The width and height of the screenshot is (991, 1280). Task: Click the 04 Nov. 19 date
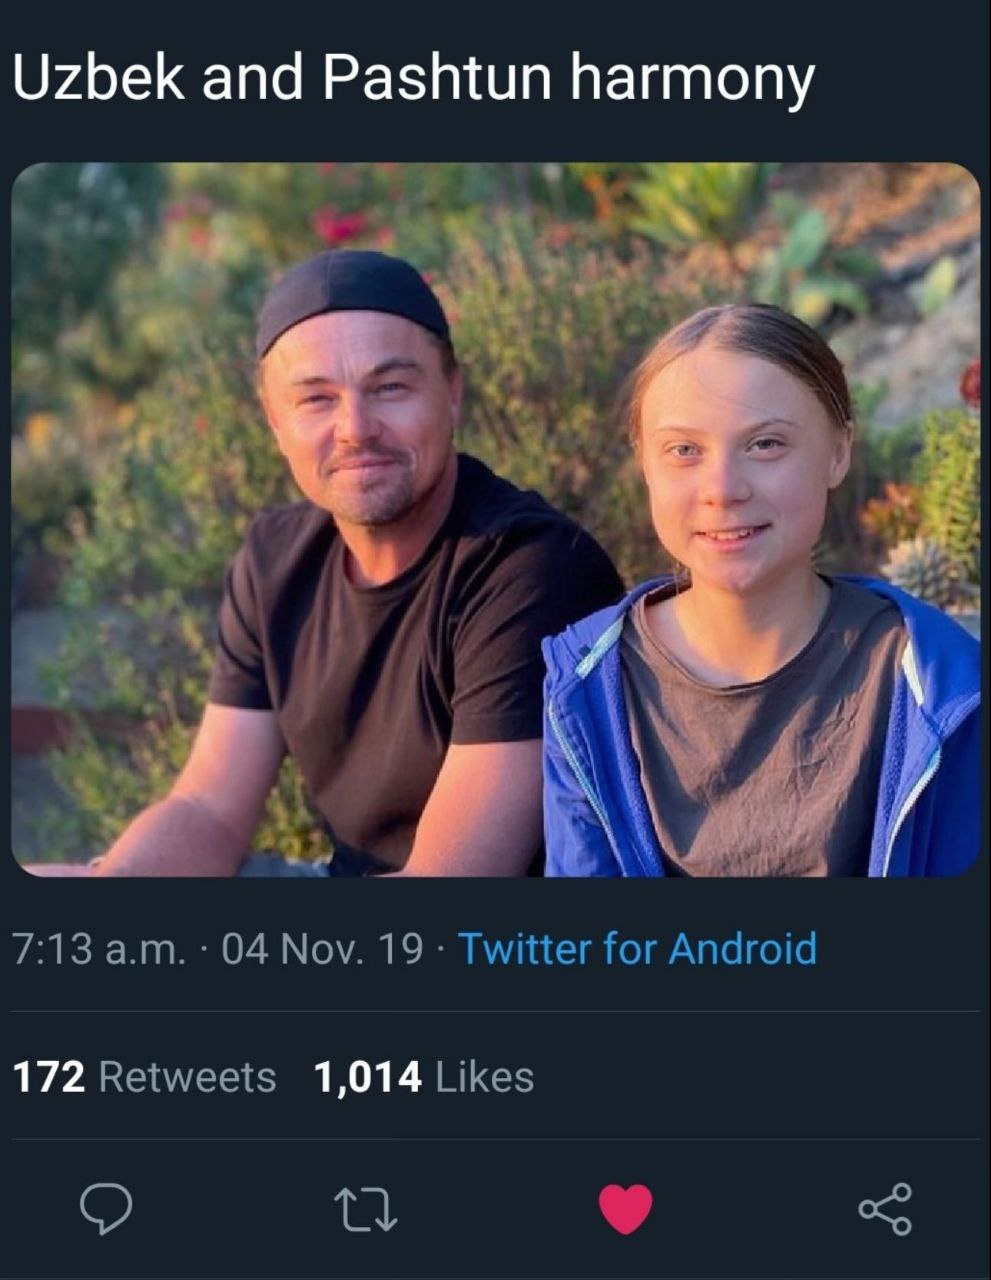322,948
